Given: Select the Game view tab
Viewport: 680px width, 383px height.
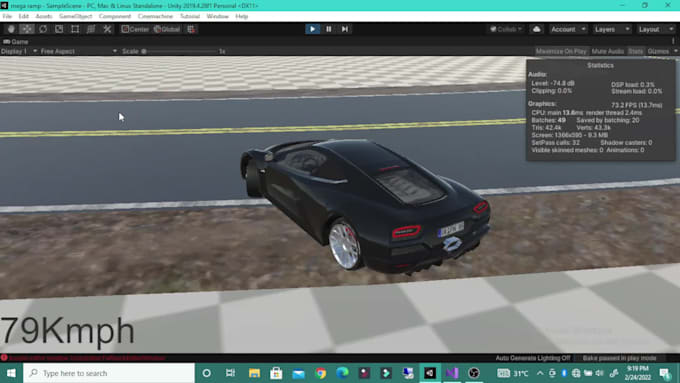Looking at the screenshot, I should point(16,42).
